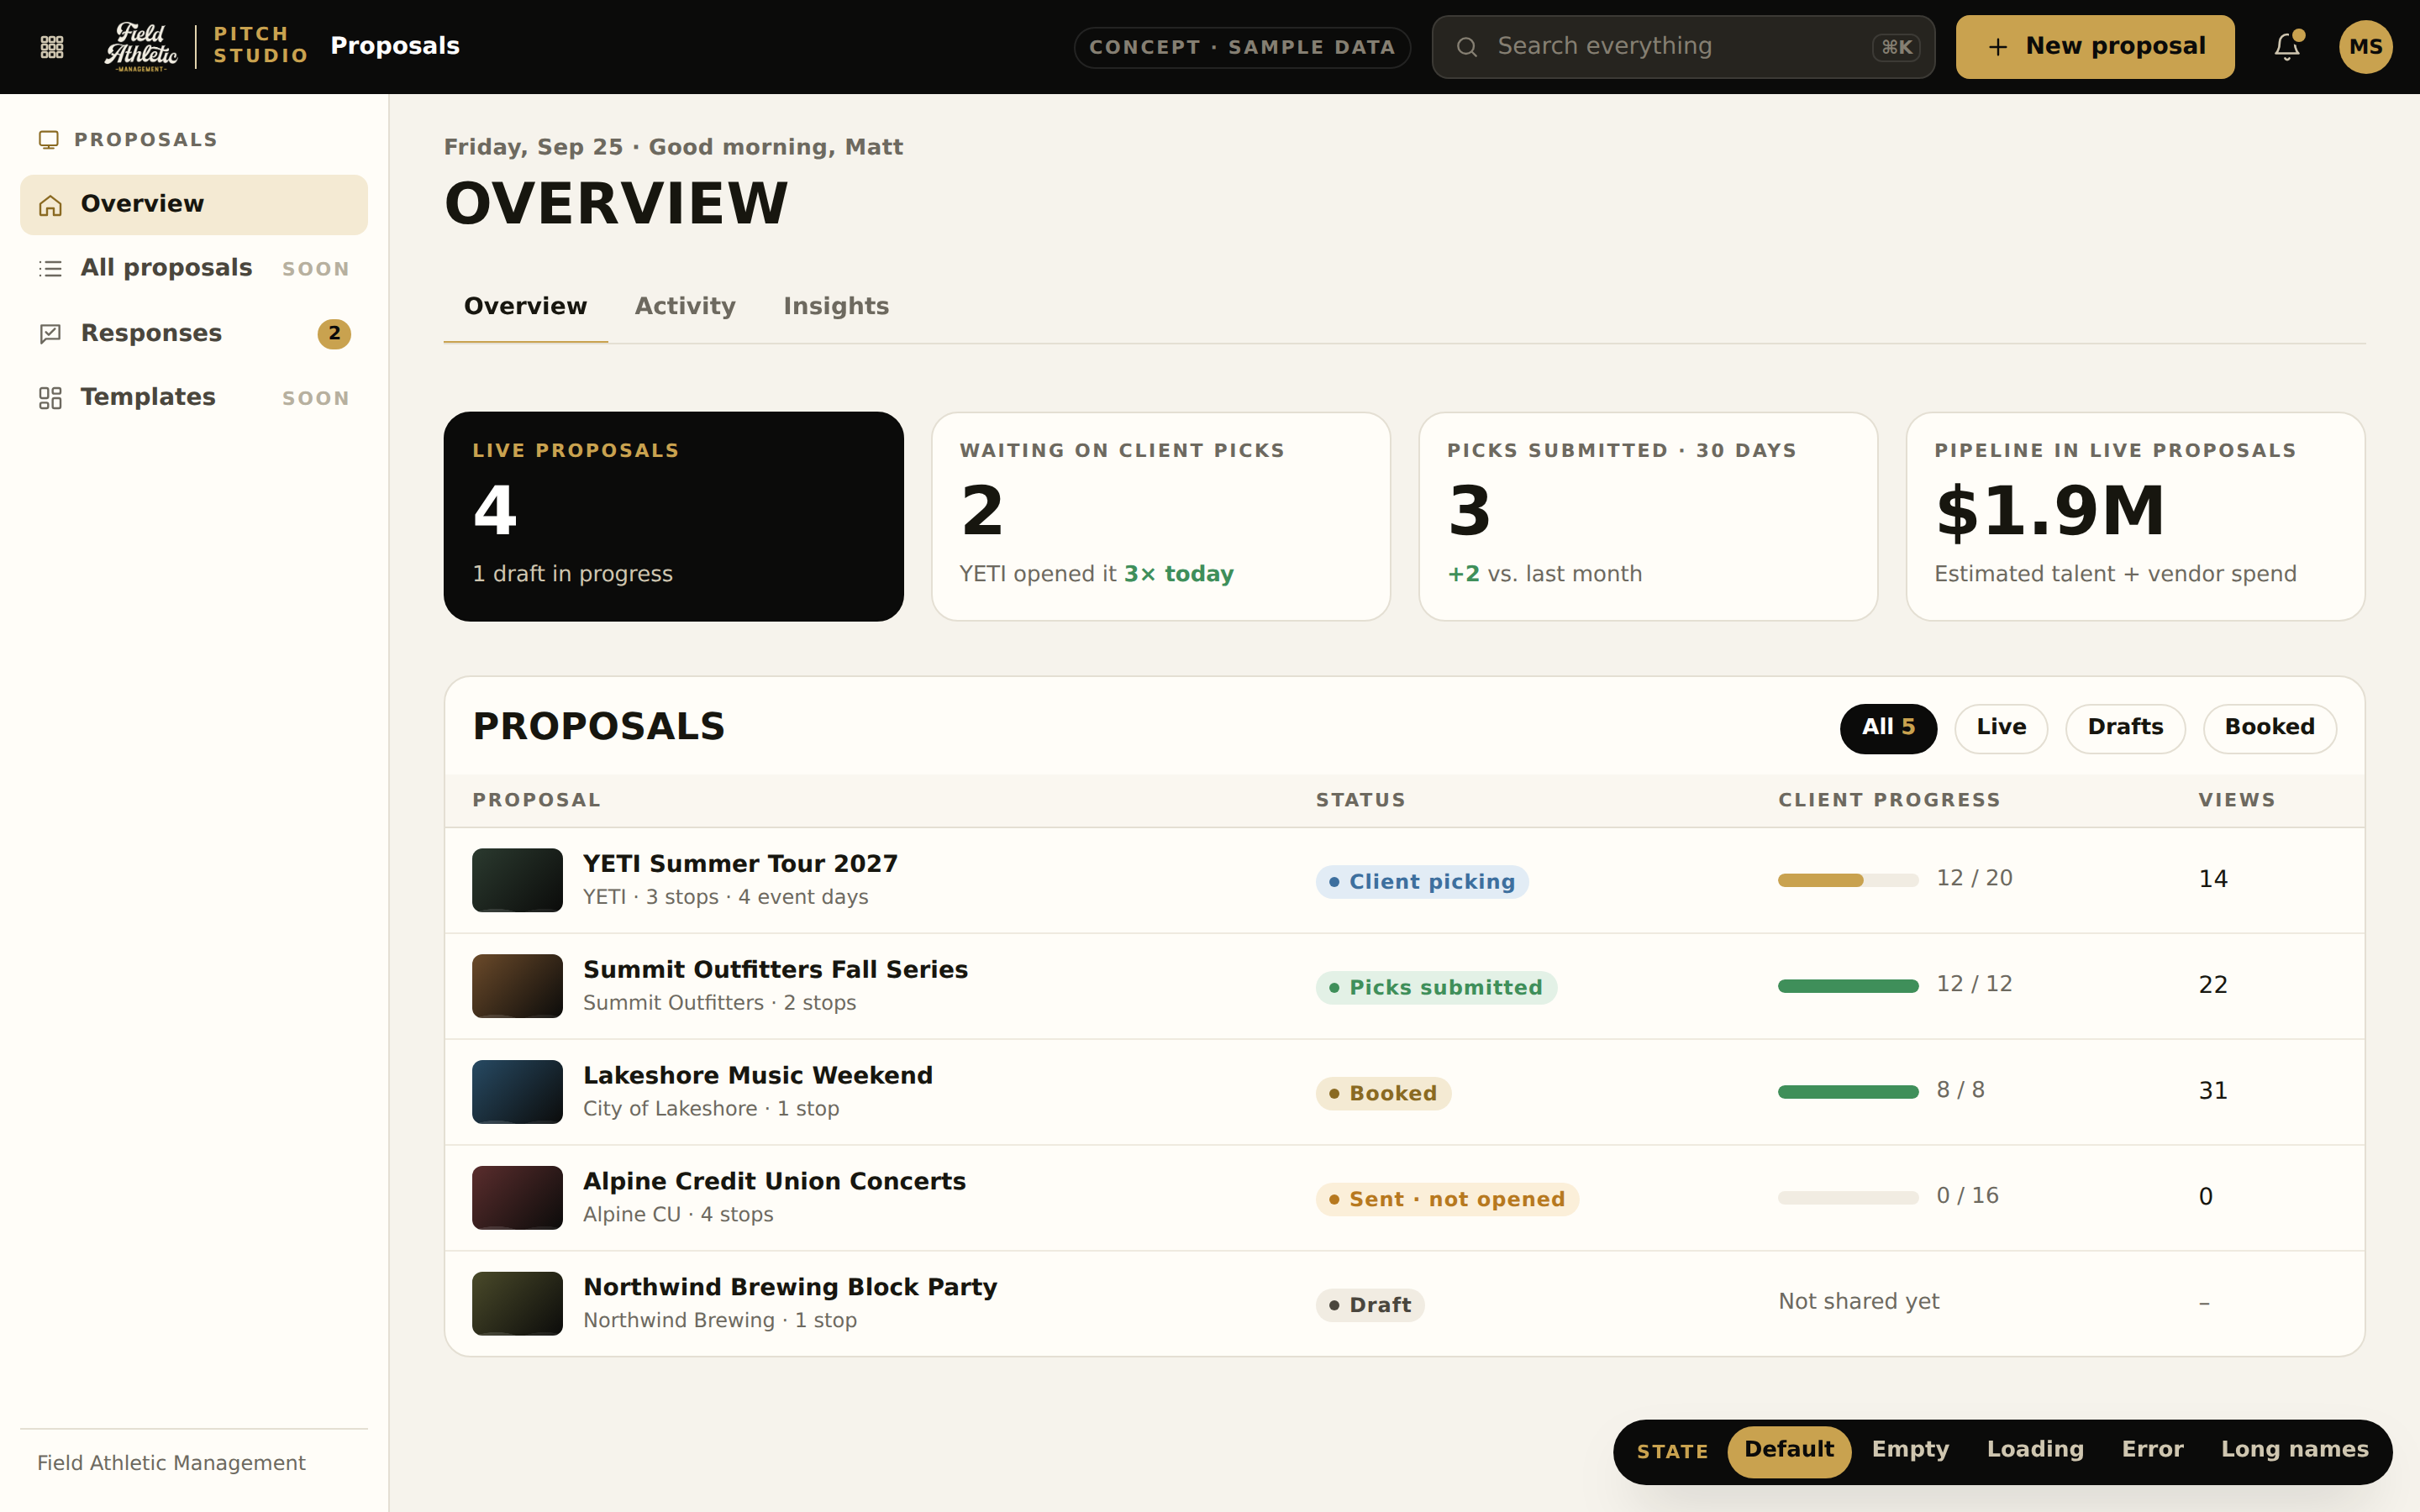This screenshot has height=1512, width=2420.
Task: Create a New proposal
Action: 2094,47
